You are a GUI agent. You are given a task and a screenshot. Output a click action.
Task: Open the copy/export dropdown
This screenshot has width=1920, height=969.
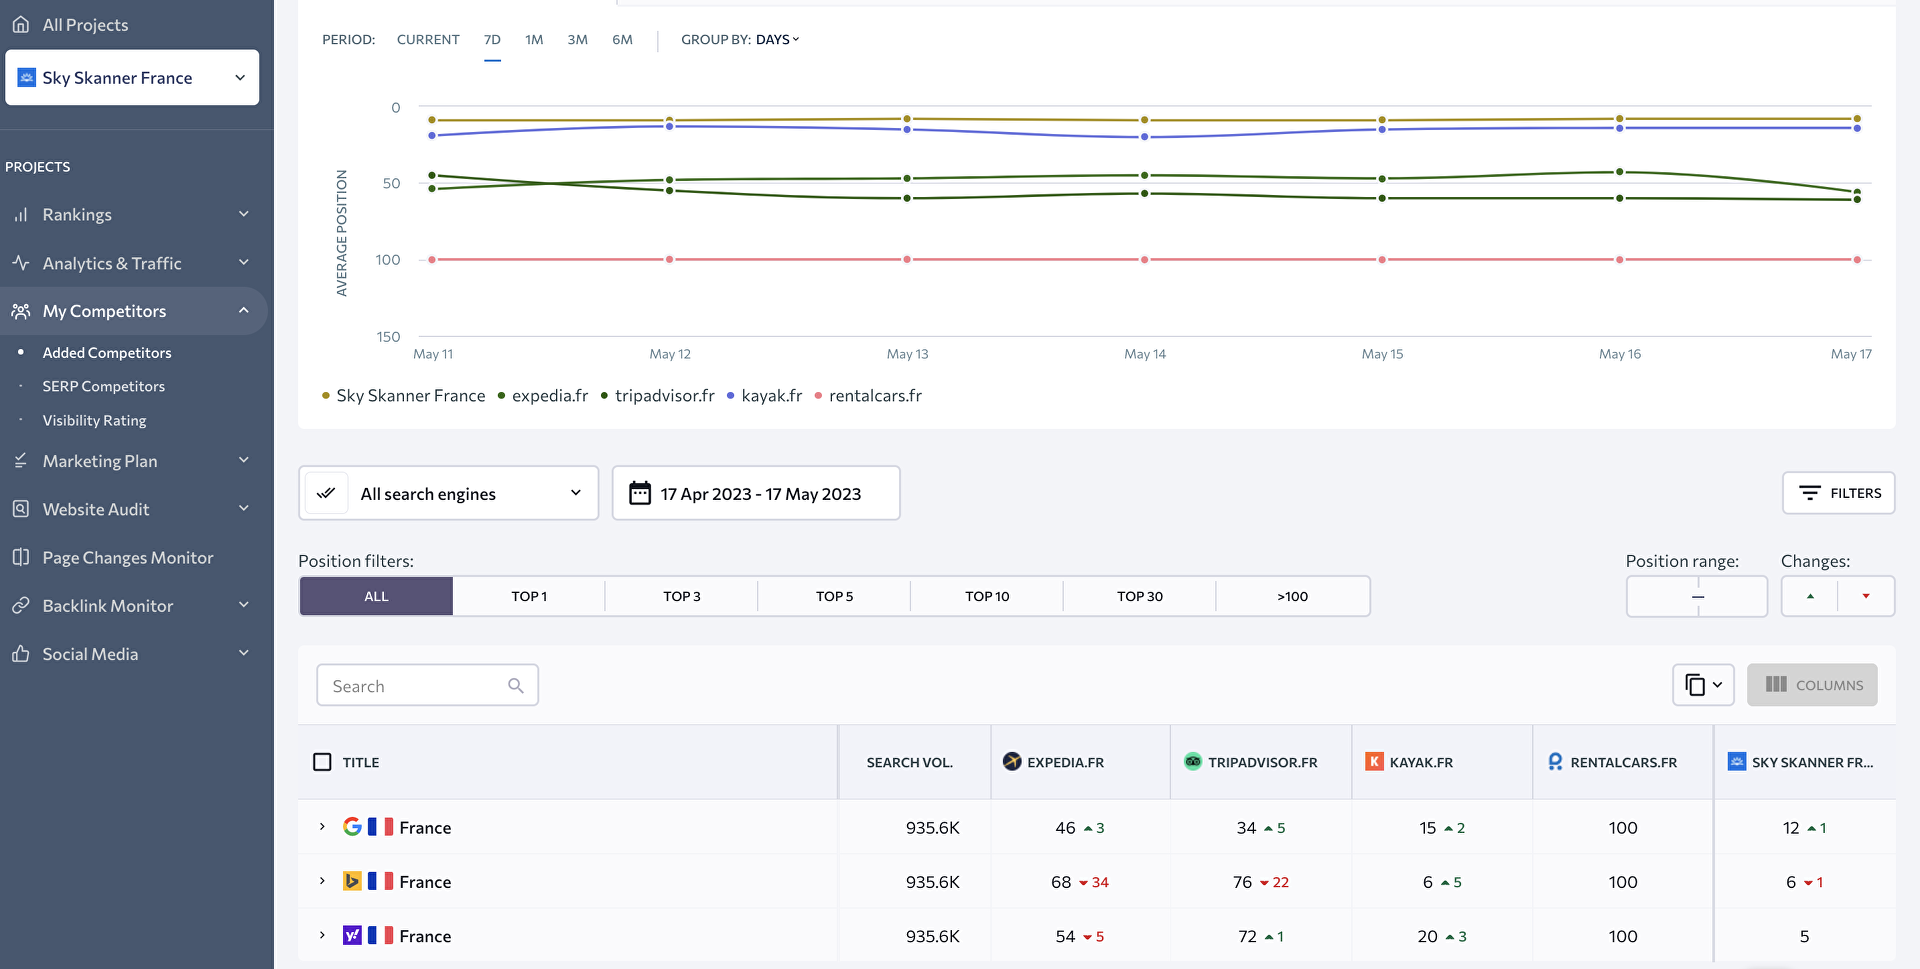pyautogui.click(x=1703, y=685)
